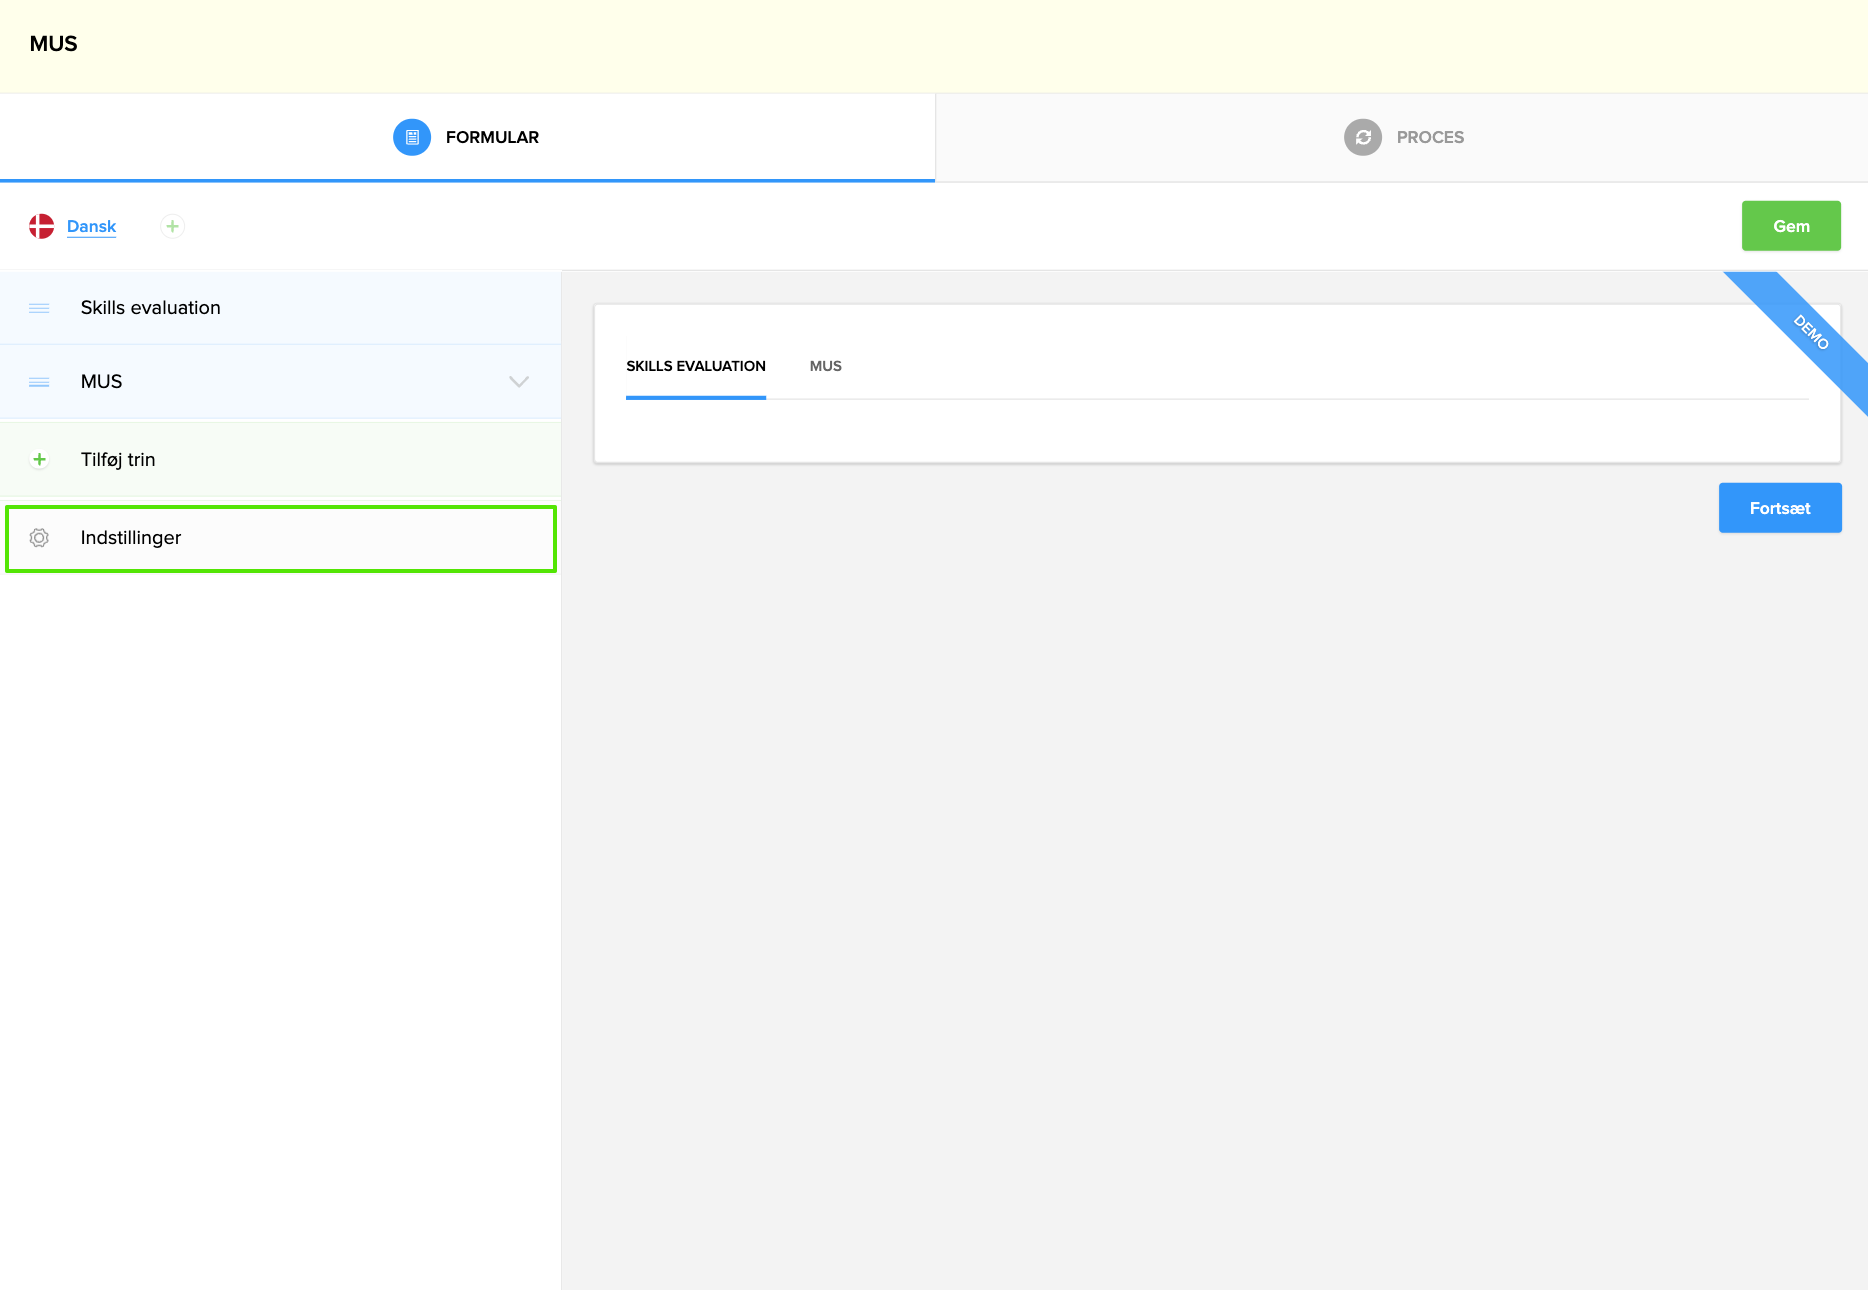This screenshot has height=1290, width=1868.
Task: Click the plus icon to add a language
Action: [x=172, y=226]
